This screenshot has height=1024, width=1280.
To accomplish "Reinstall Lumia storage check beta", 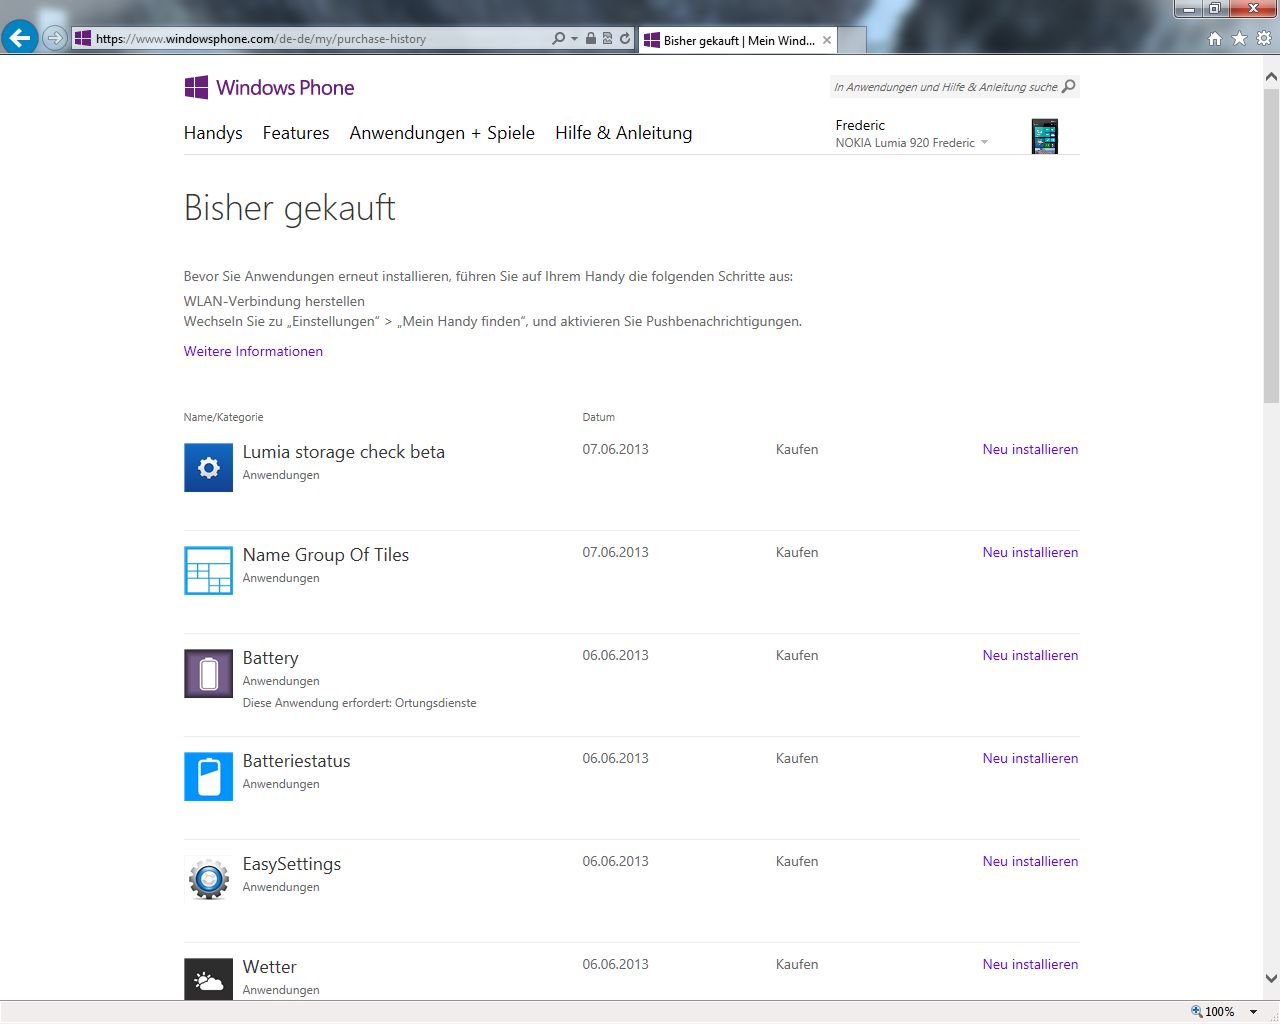I will [x=1030, y=449].
